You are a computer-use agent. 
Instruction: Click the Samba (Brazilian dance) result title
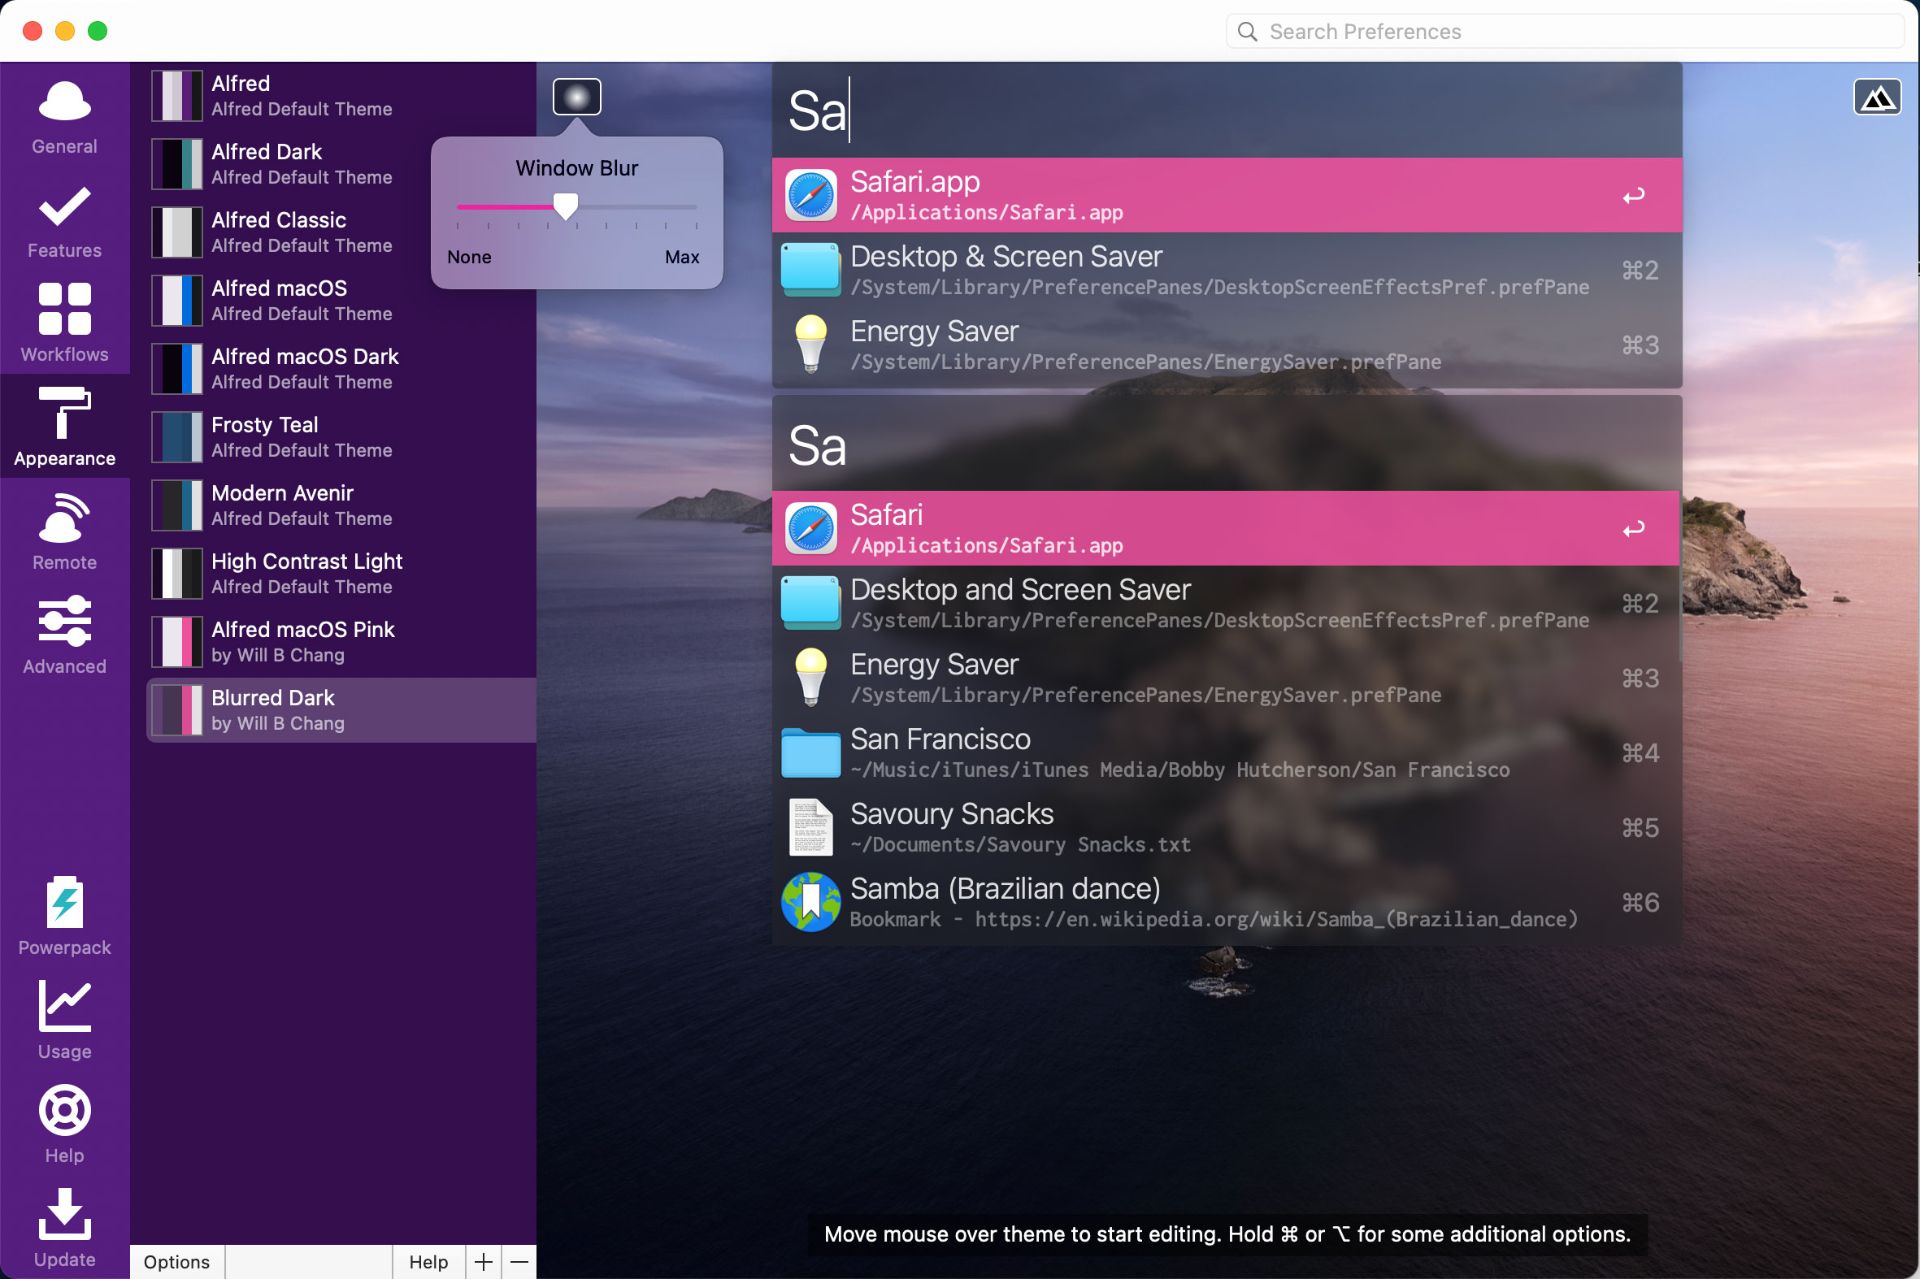pyautogui.click(x=1005, y=889)
